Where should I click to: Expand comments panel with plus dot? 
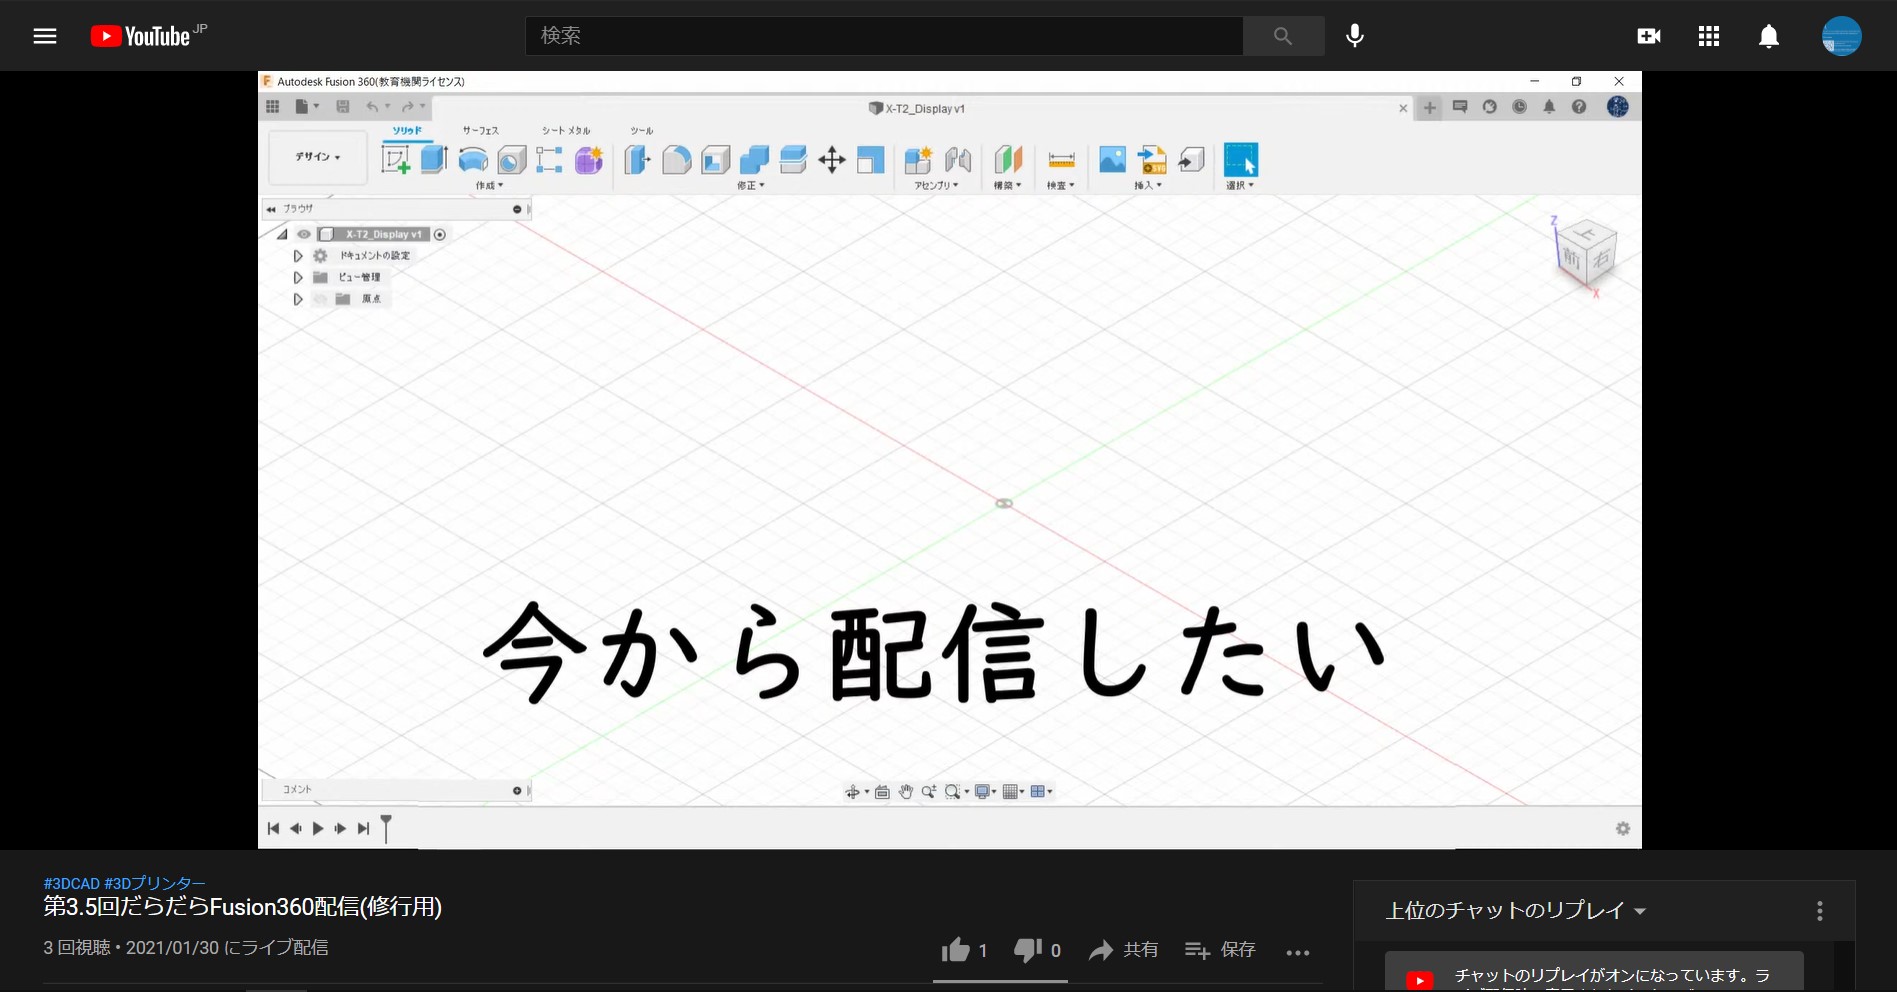(517, 791)
